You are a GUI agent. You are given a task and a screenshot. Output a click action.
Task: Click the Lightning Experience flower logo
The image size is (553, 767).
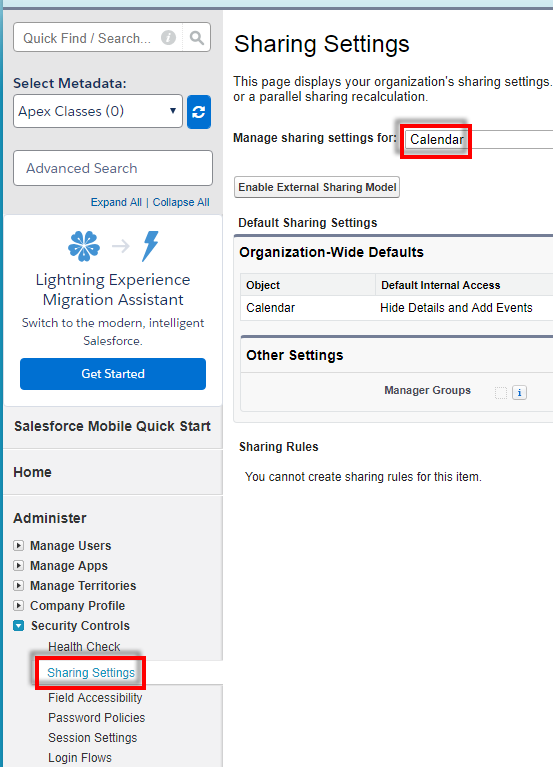84,245
